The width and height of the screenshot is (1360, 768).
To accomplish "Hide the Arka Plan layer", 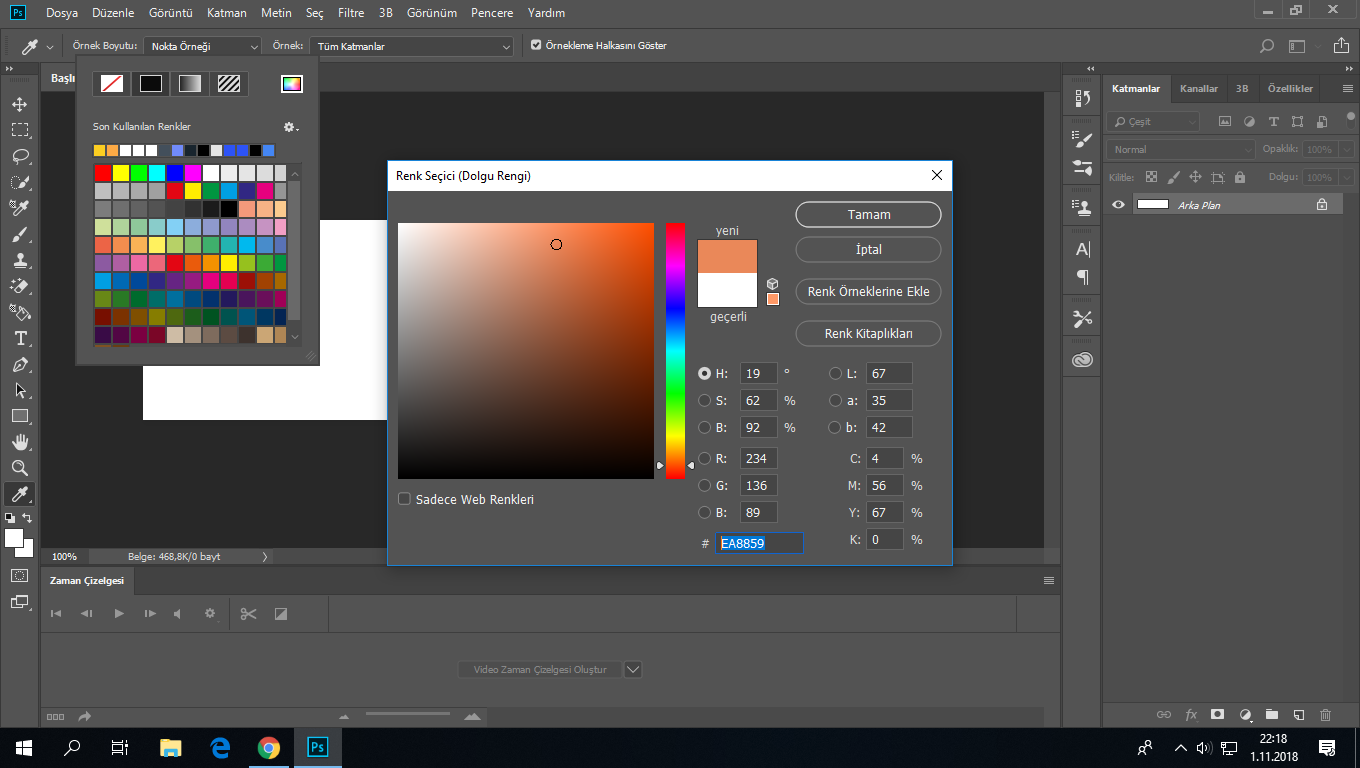I will point(1118,204).
